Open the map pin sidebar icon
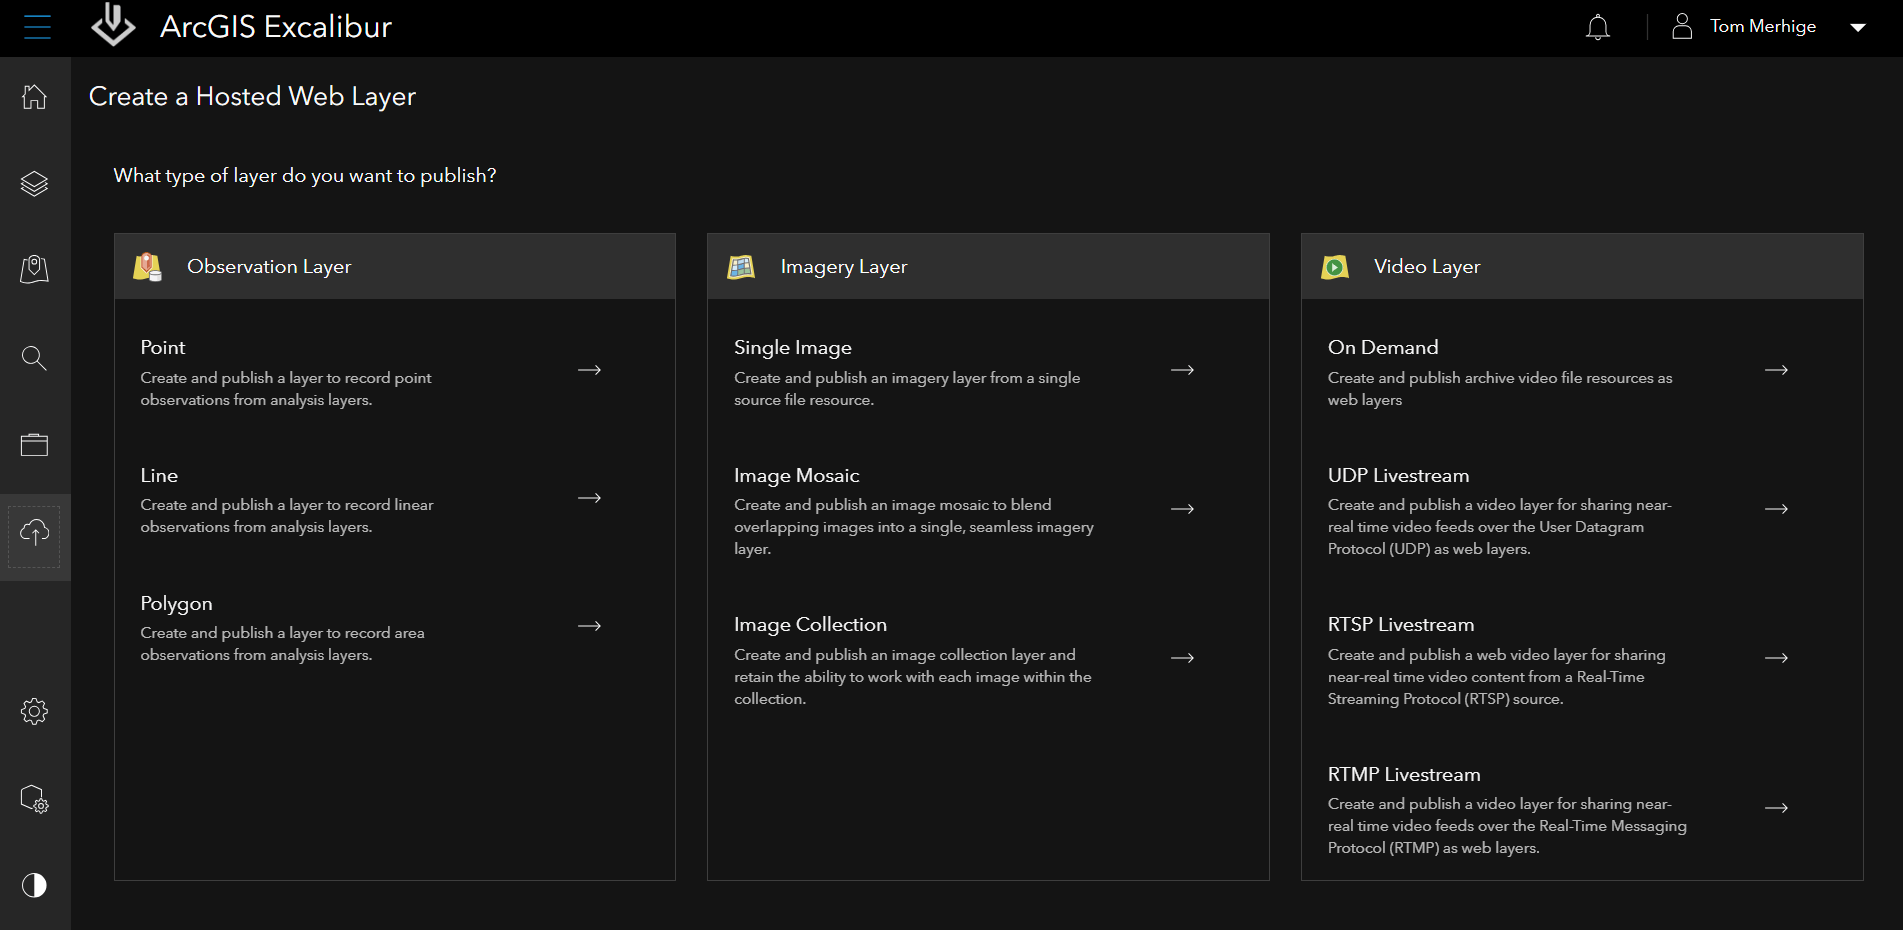Image resolution: width=1903 pixels, height=930 pixels. (35, 269)
